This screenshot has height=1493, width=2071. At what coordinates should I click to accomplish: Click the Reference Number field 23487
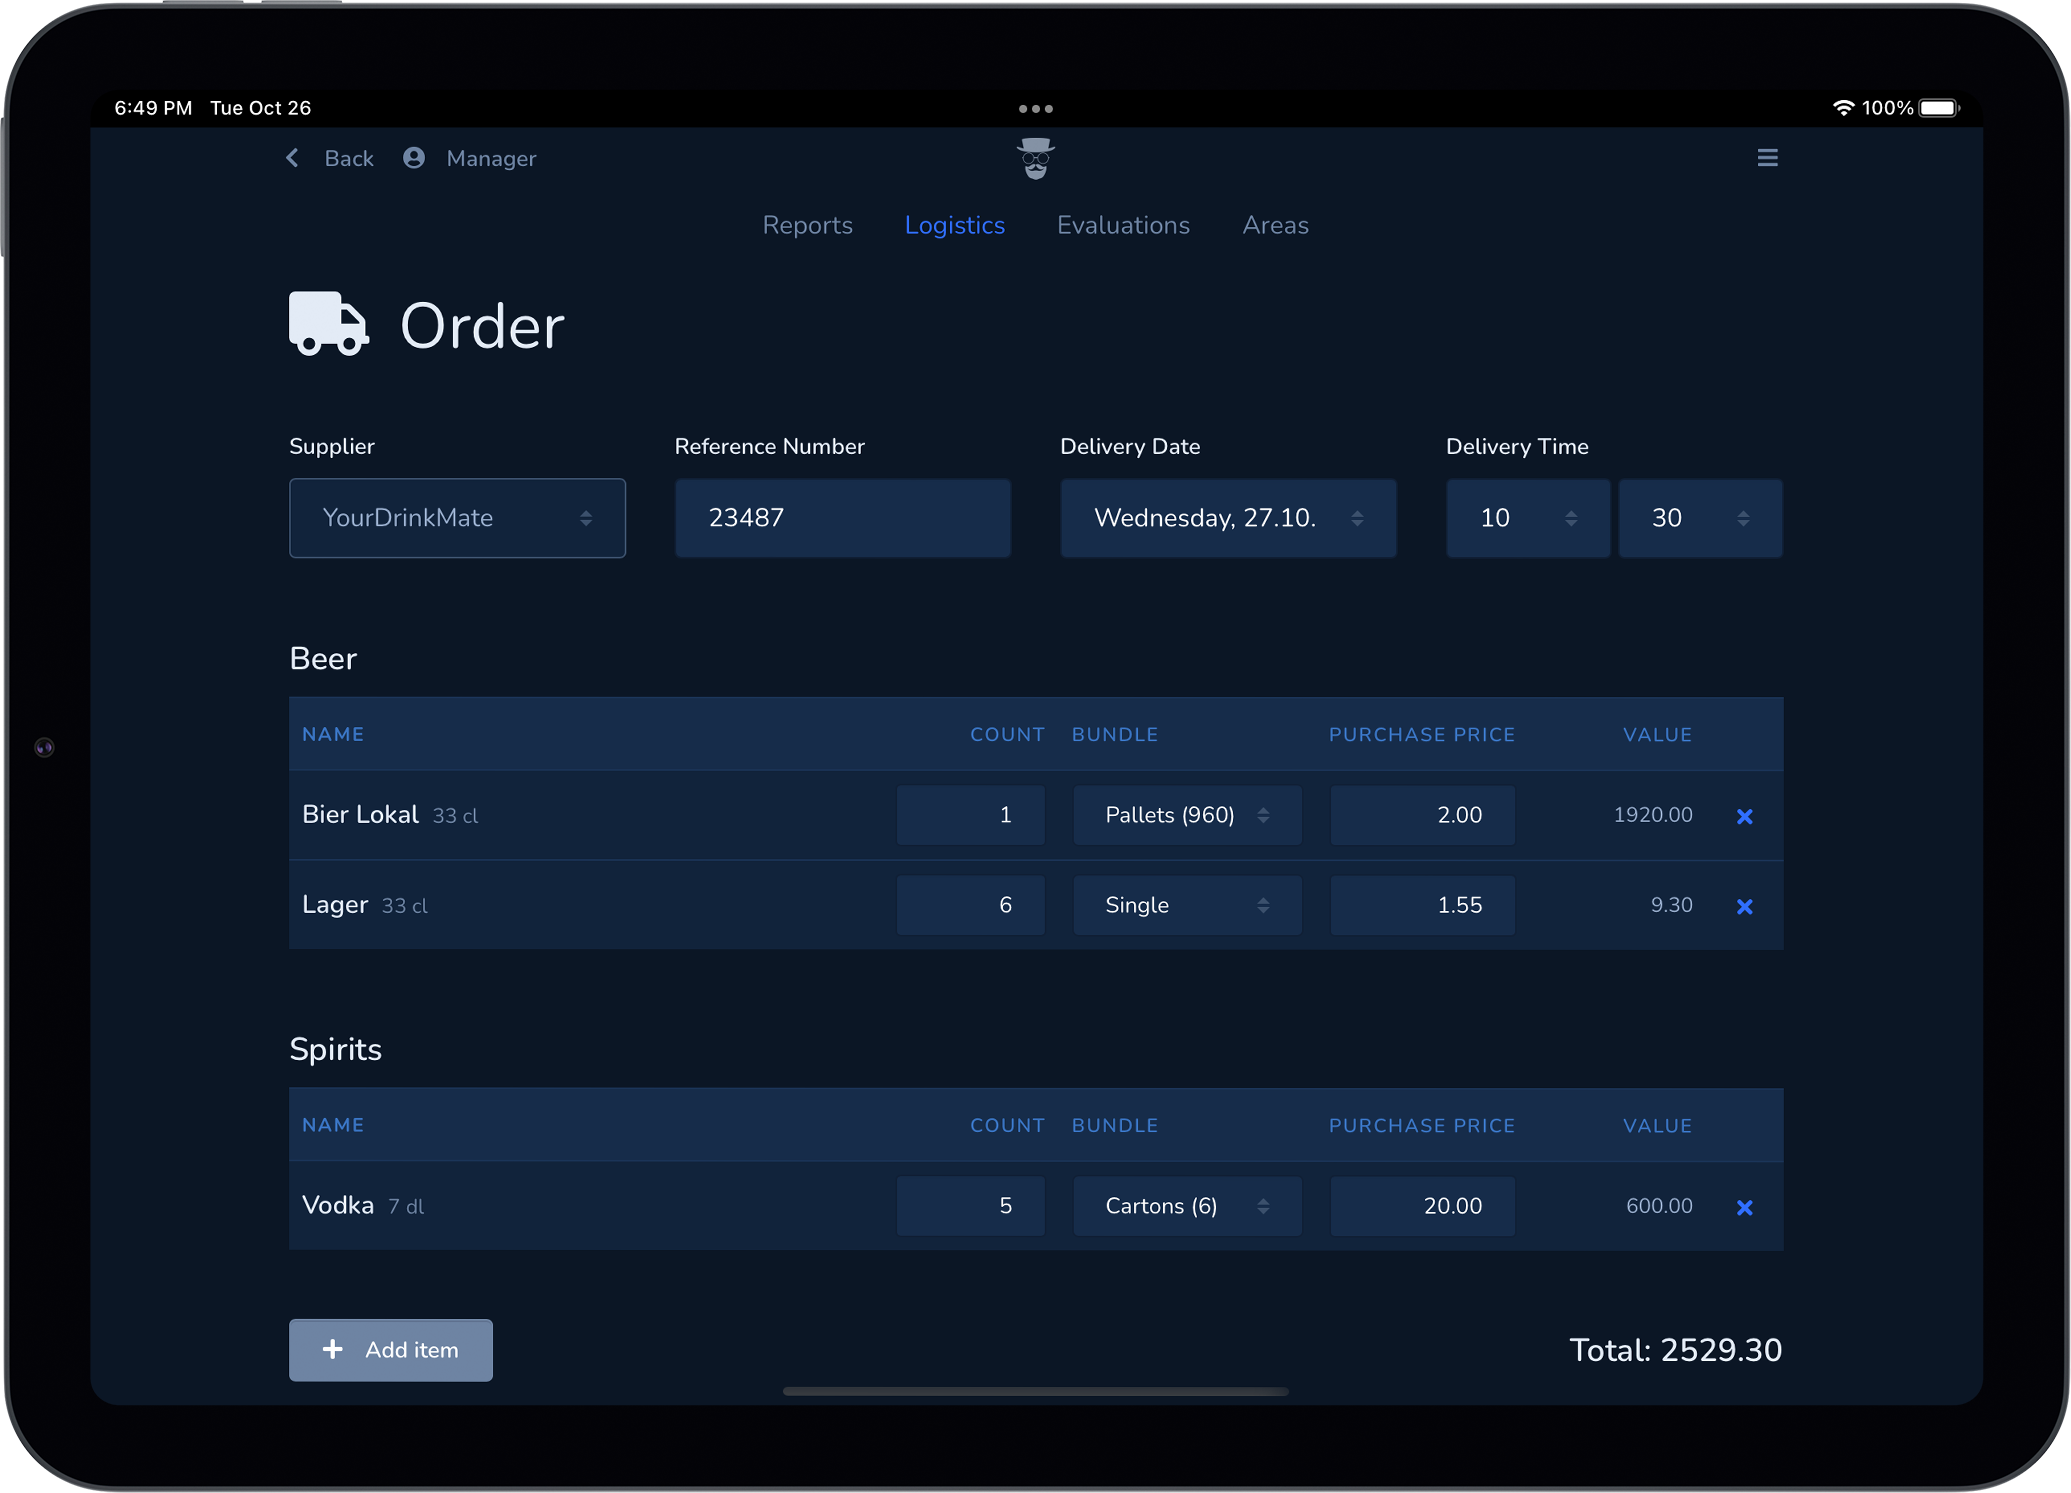[x=842, y=518]
